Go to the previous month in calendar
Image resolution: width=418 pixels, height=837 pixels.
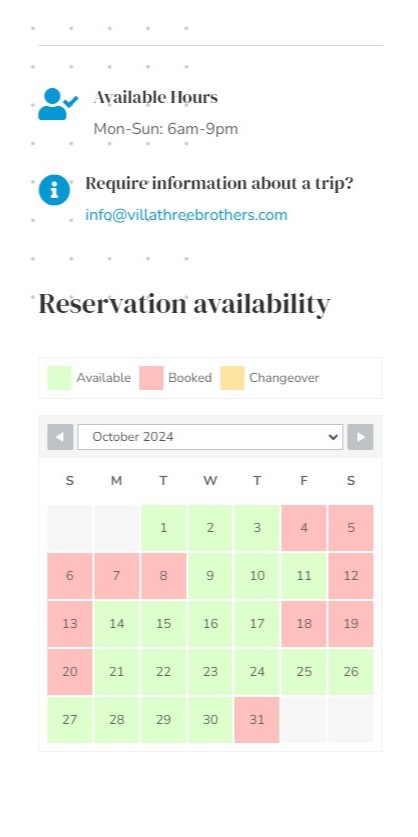click(x=60, y=437)
